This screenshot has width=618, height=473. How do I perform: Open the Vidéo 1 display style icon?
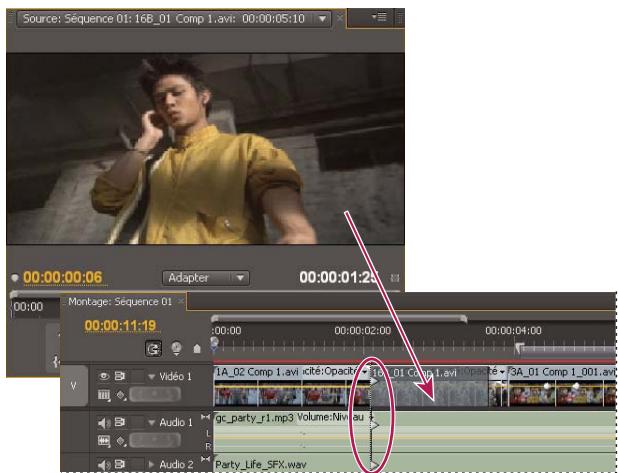tap(104, 395)
